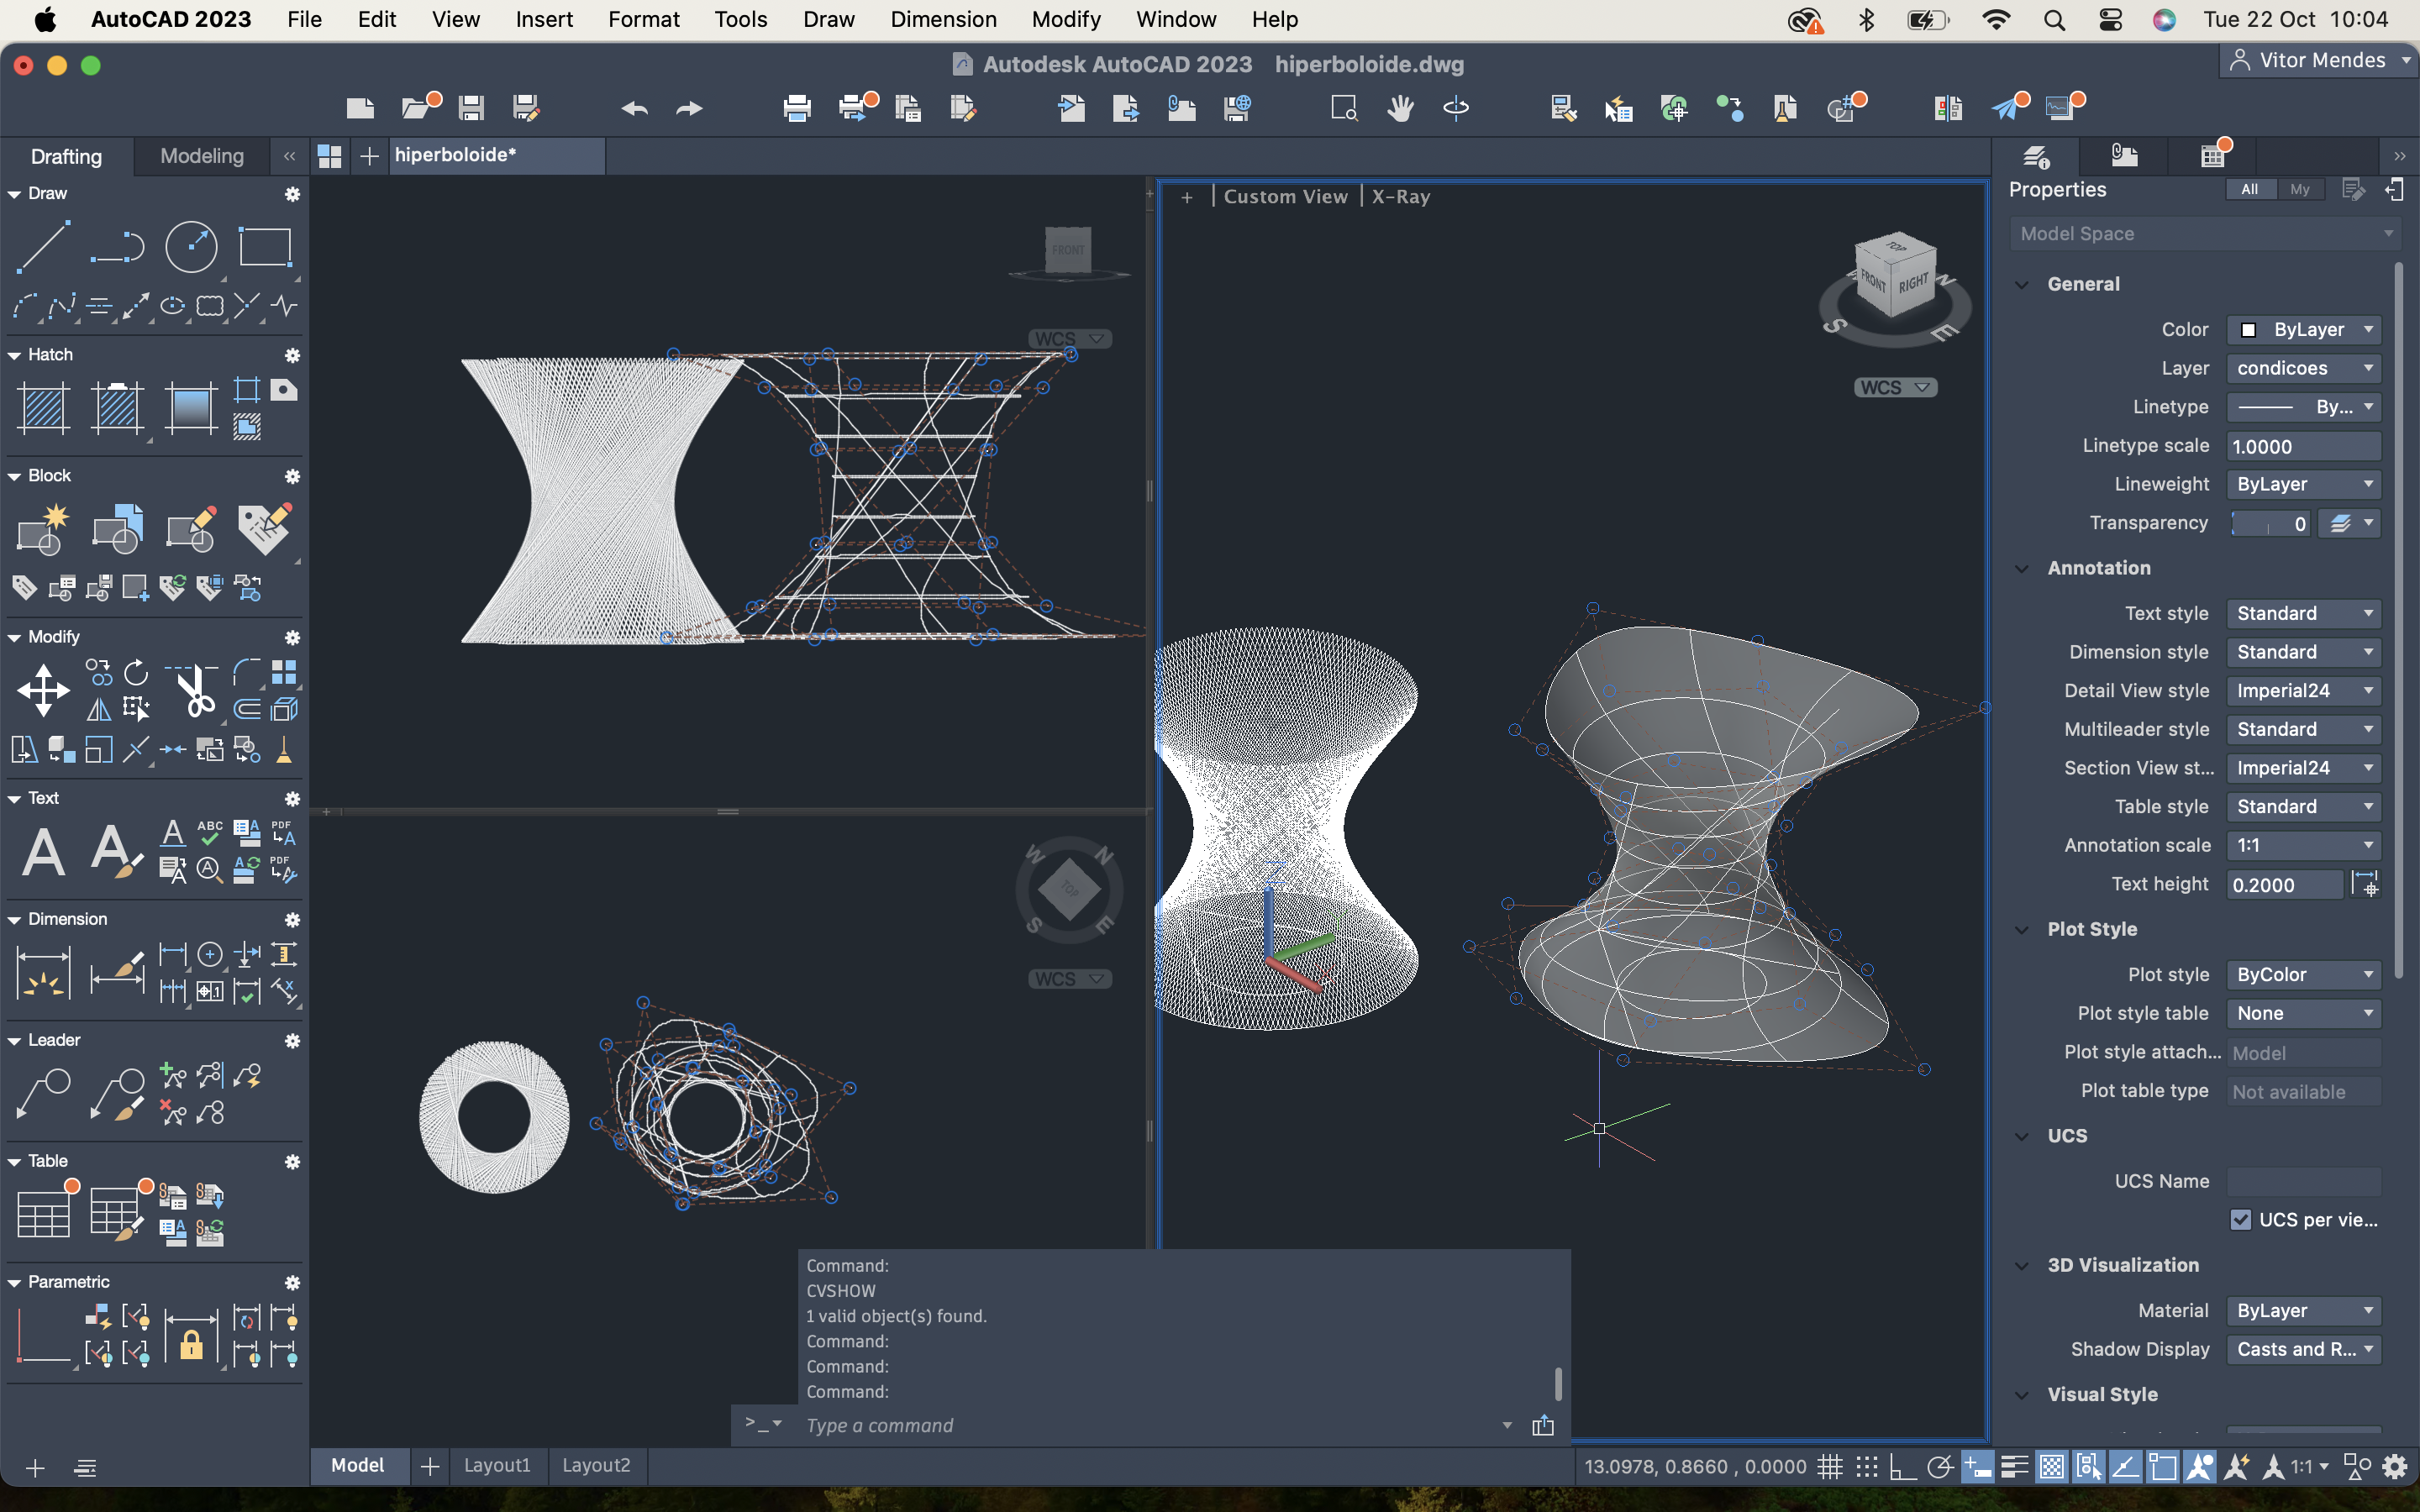Click the All filter button in Properties
Screen dimensions: 2420x1512
click(x=2249, y=189)
